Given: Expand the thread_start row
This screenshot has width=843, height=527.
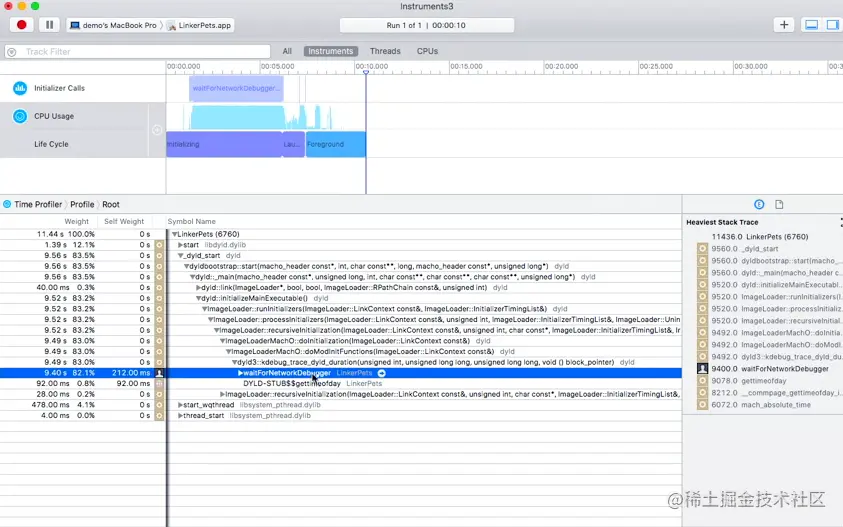Looking at the screenshot, I should (x=181, y=416).
